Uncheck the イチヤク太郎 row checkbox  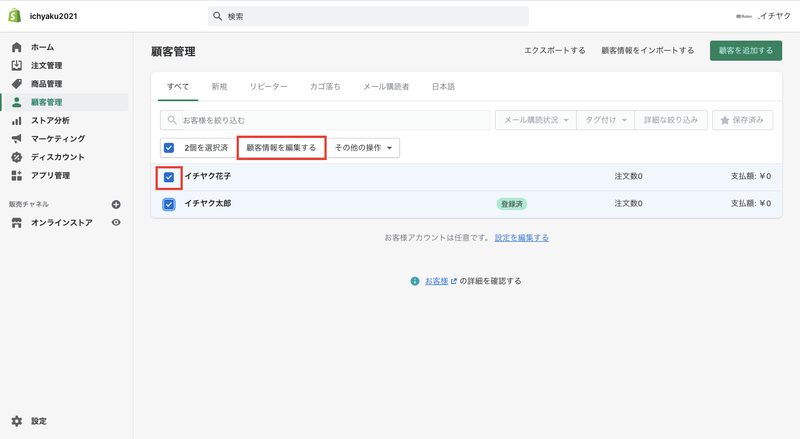(x=169, y=204)
